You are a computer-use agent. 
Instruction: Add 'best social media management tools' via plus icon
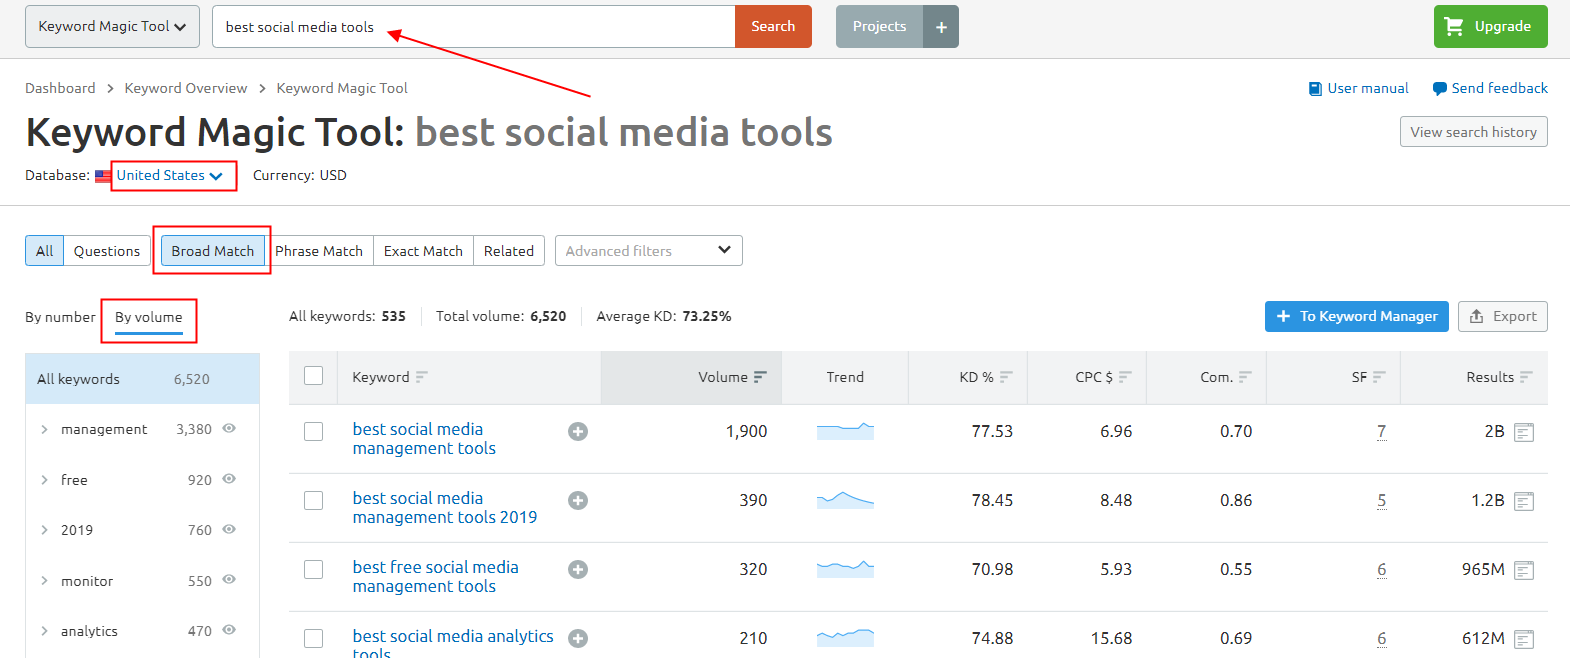coord(578,432)
